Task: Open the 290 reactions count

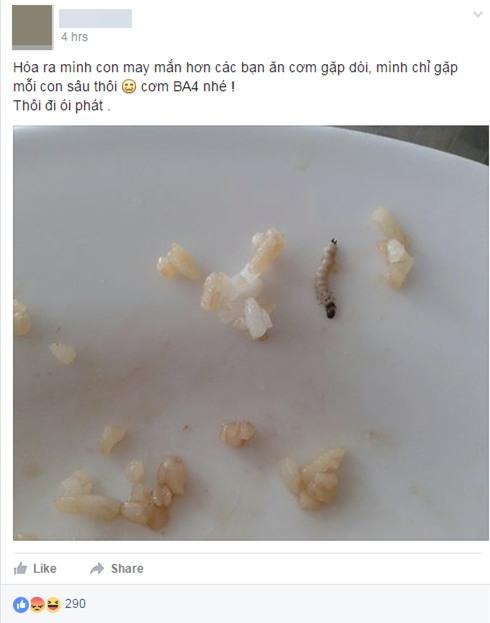Action: click(75, 604)
